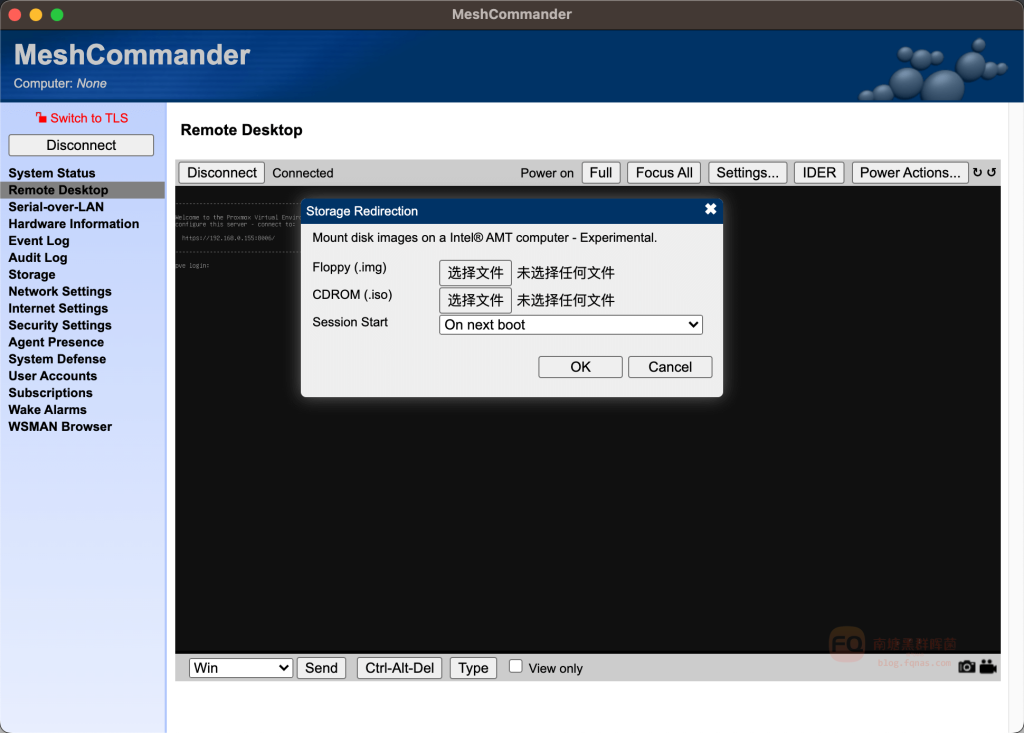Image resolution: width=1024 pixels, height=733 pixels.
Task: Choose a file for Floppy (.img)
Action: (475, 273)
